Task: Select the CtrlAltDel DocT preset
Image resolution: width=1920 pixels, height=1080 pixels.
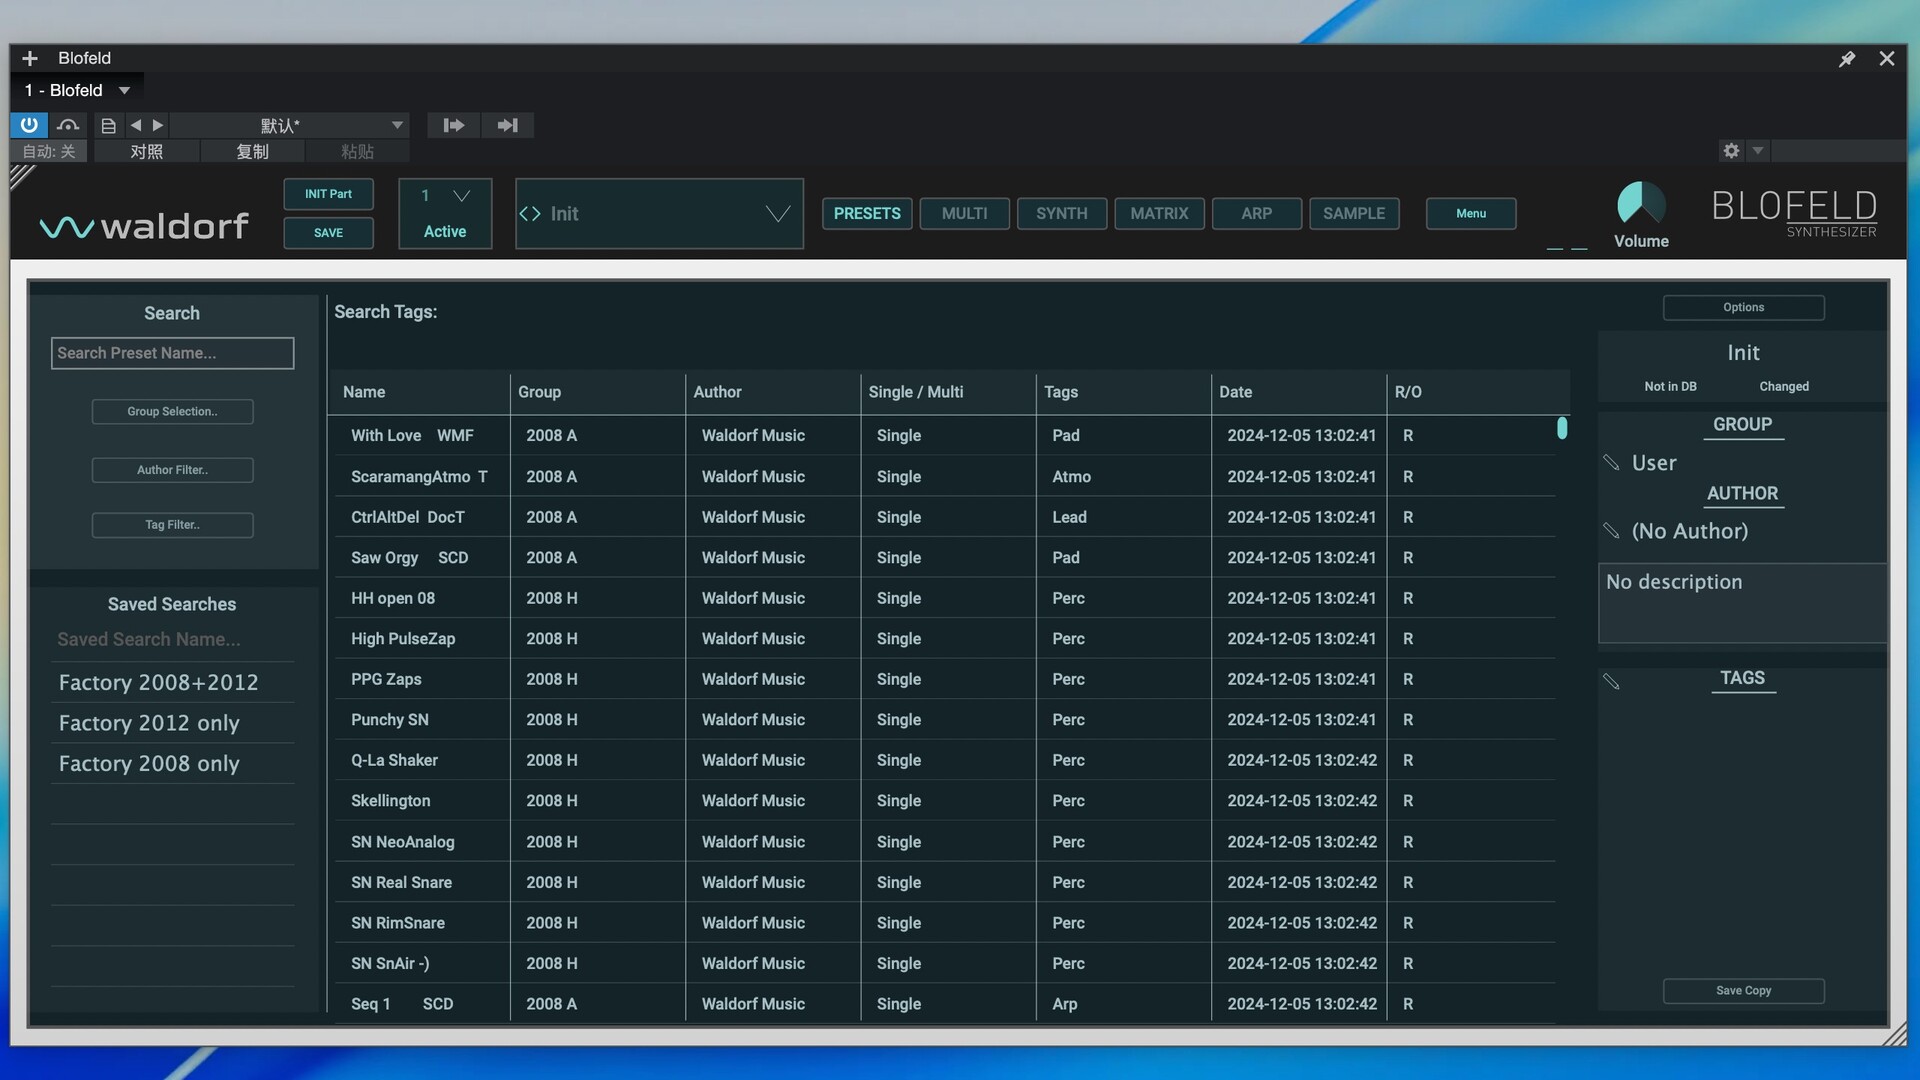Action: (943, 518)
